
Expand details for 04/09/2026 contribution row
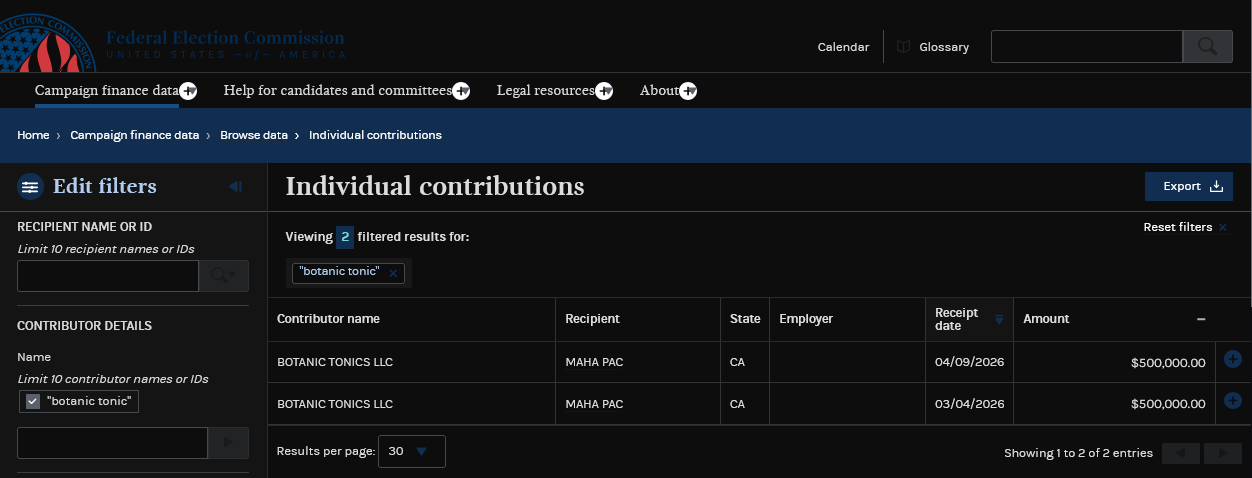[1233, 360]
